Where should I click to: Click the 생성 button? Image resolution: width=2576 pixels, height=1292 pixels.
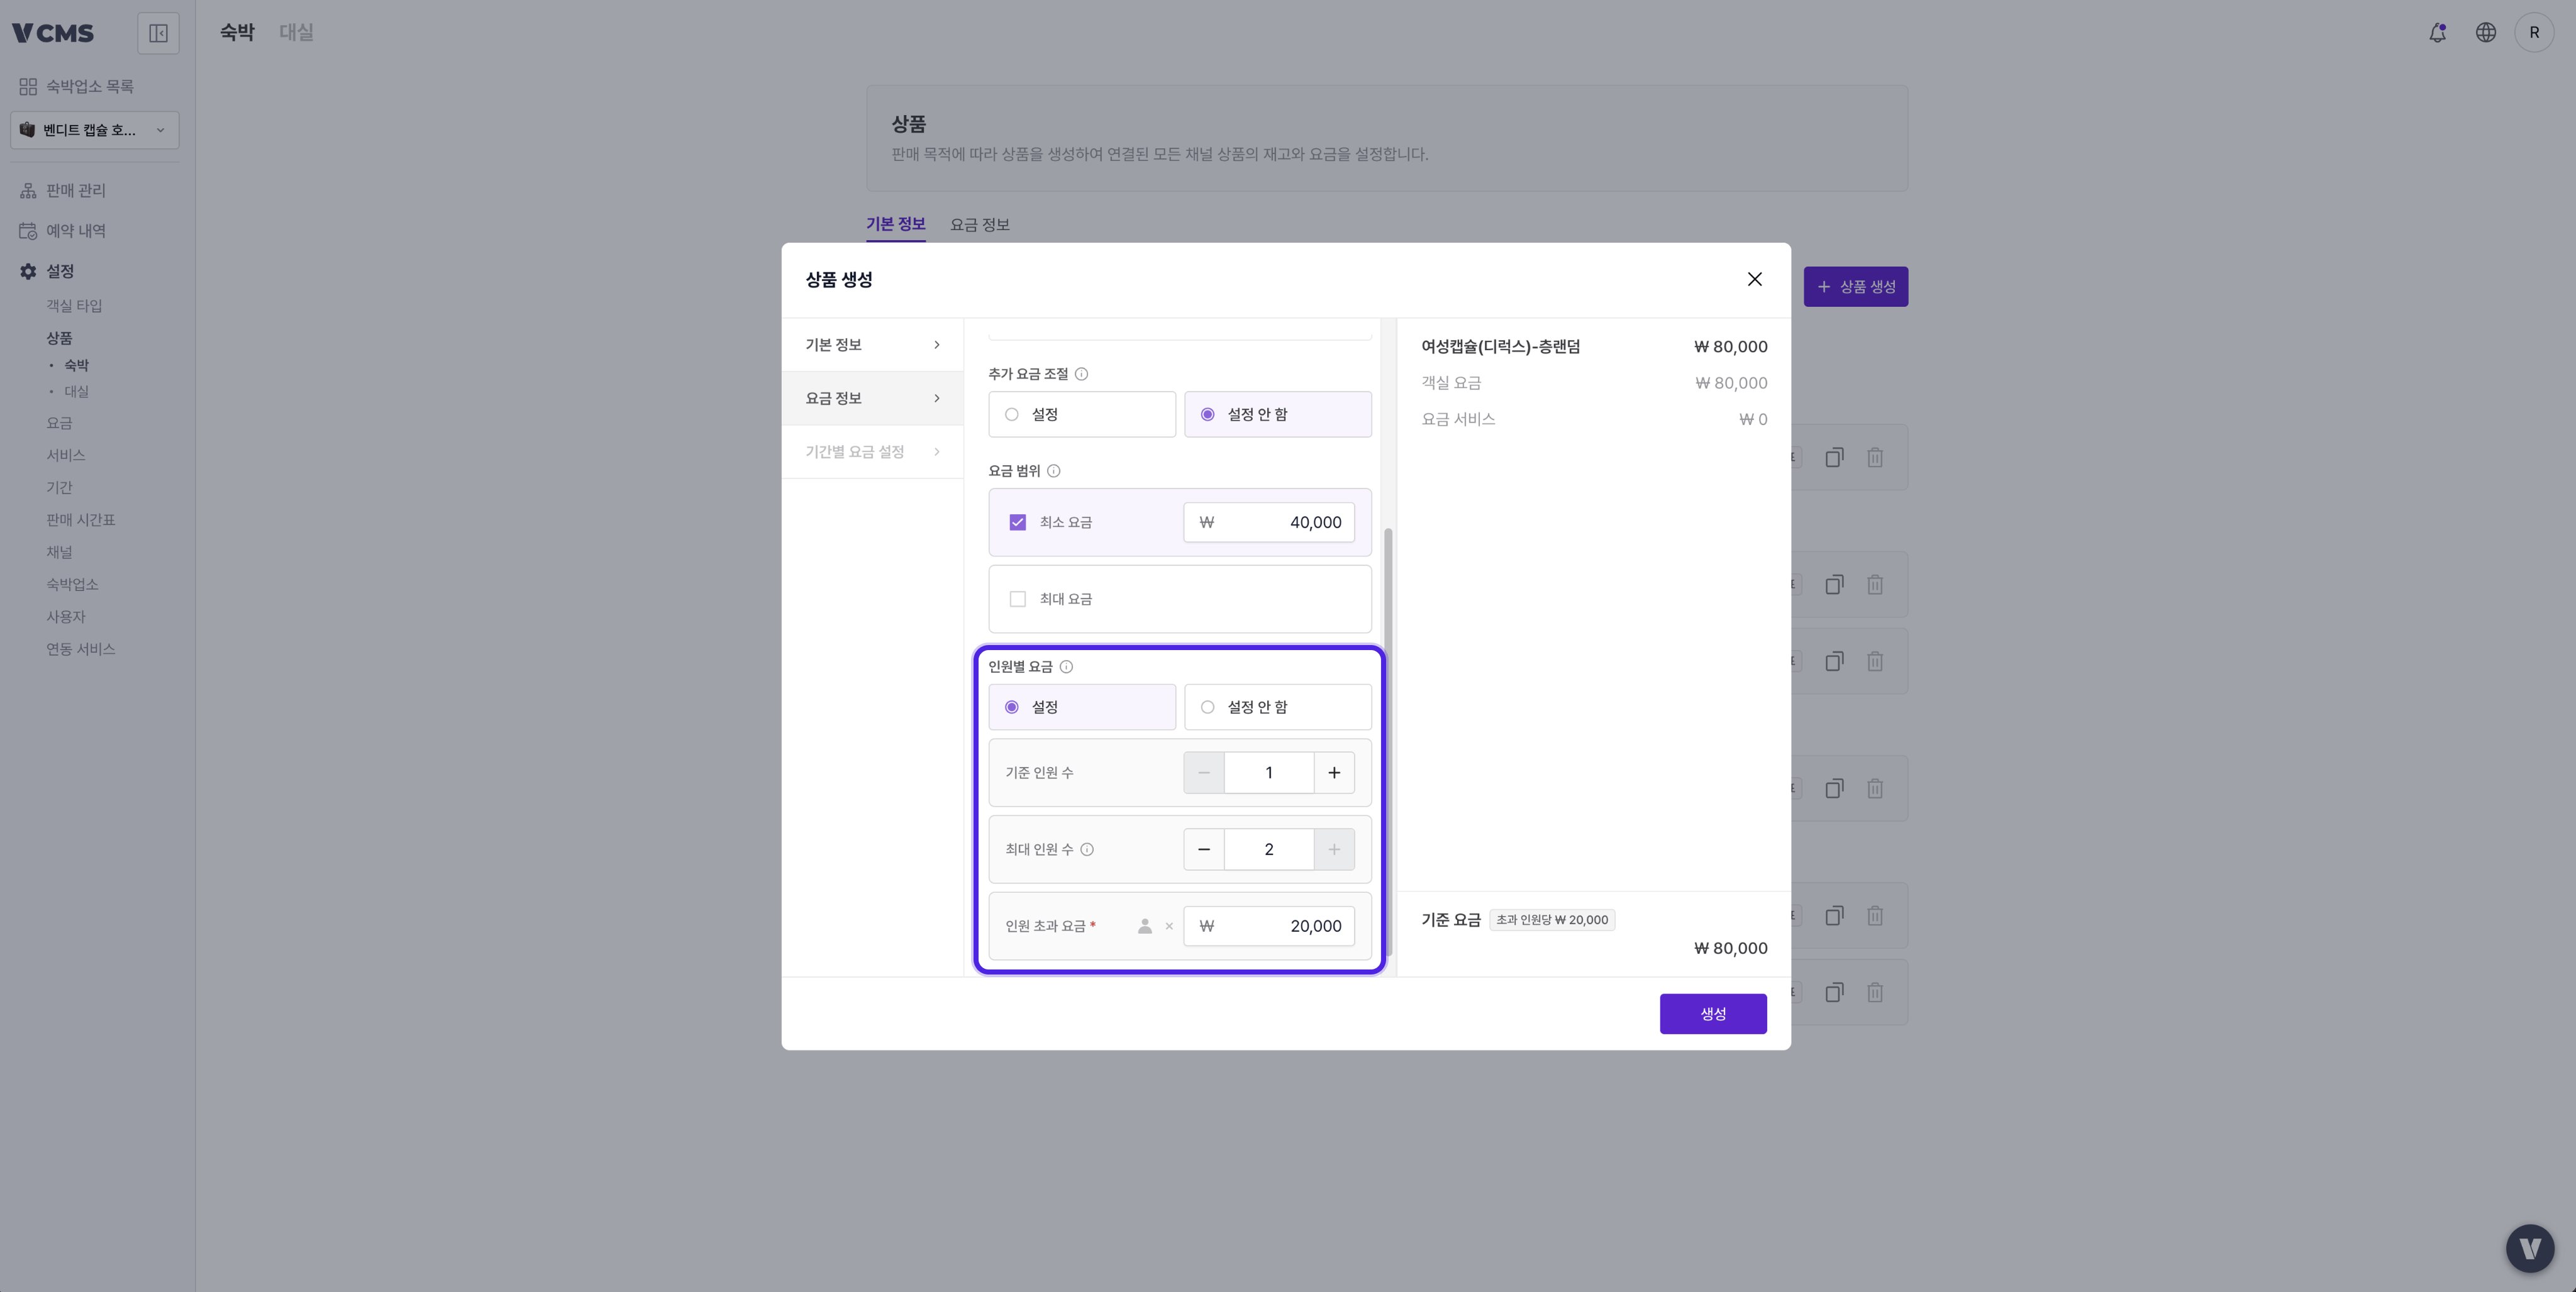[x=1713, y=1014]
